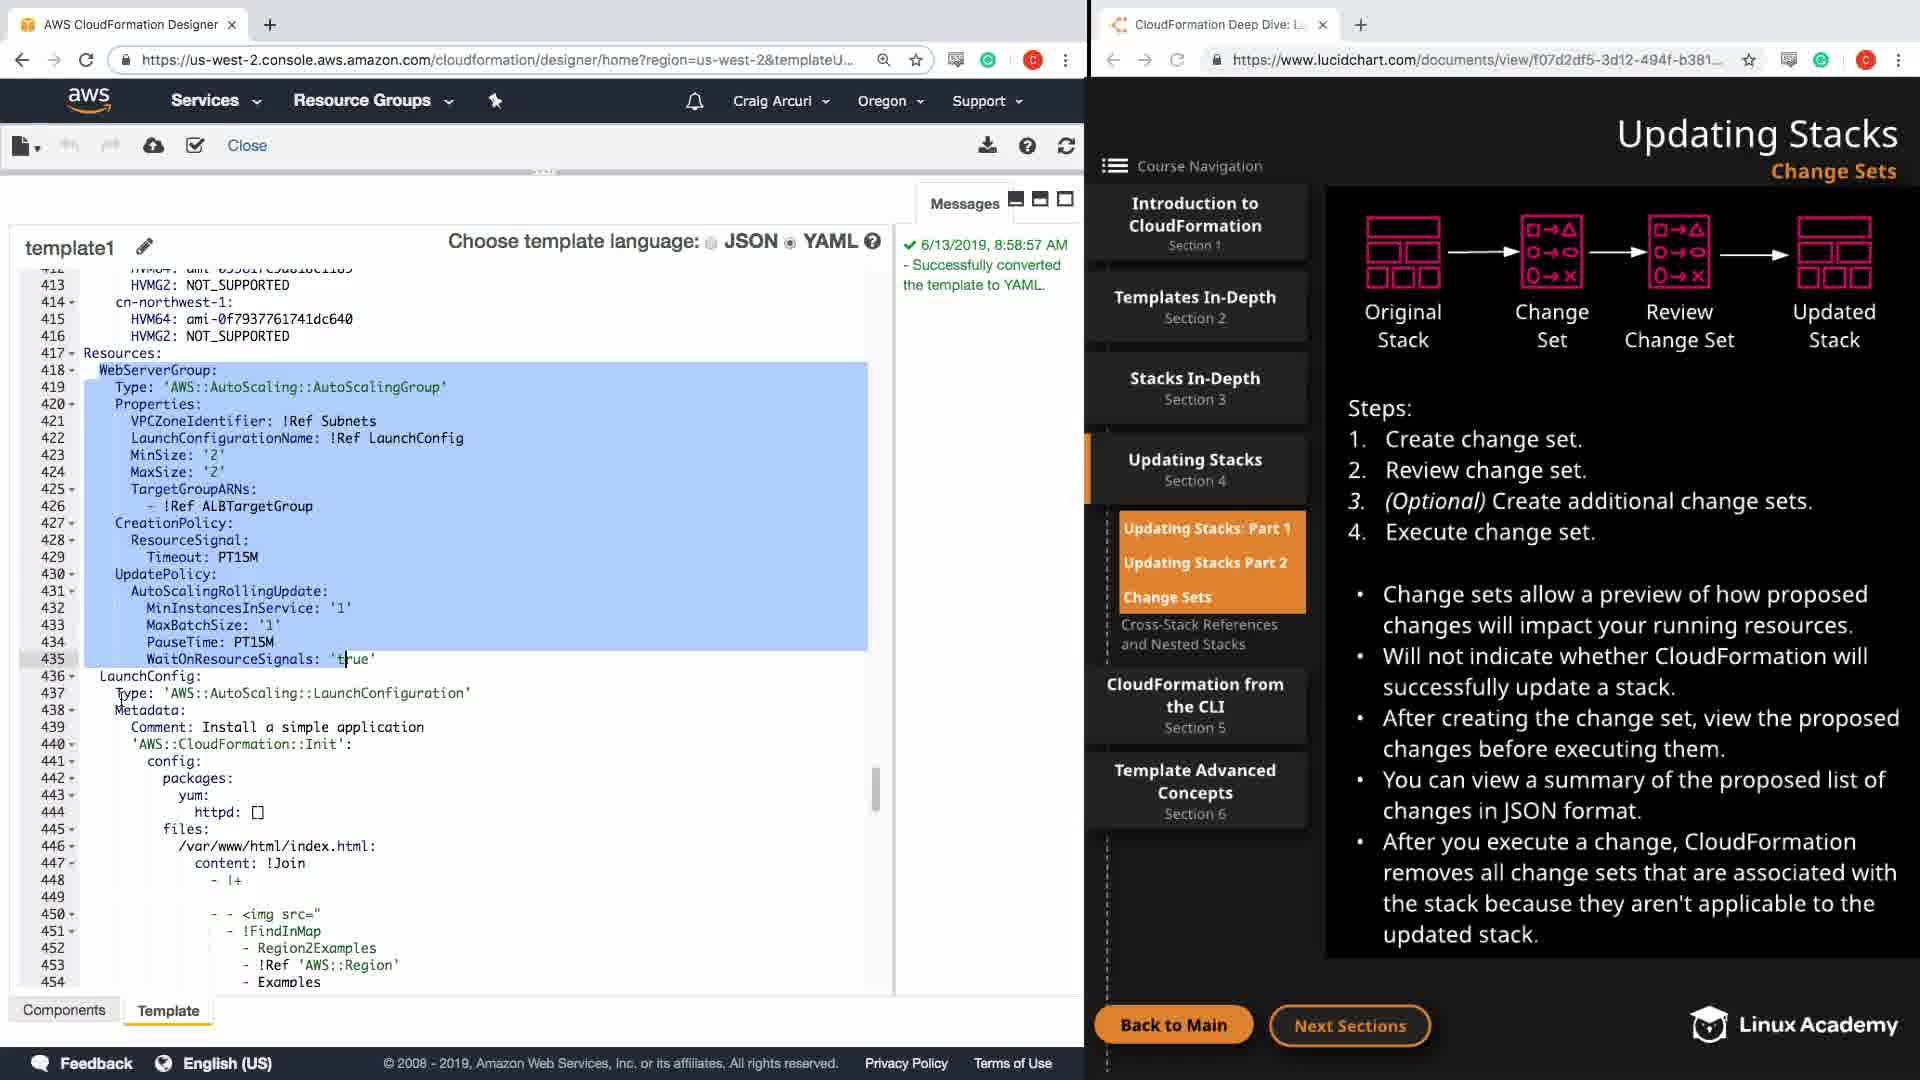1920x1080 pixels.
Task: Click the Next Sections button
Action: [x=1349, y=1025]
